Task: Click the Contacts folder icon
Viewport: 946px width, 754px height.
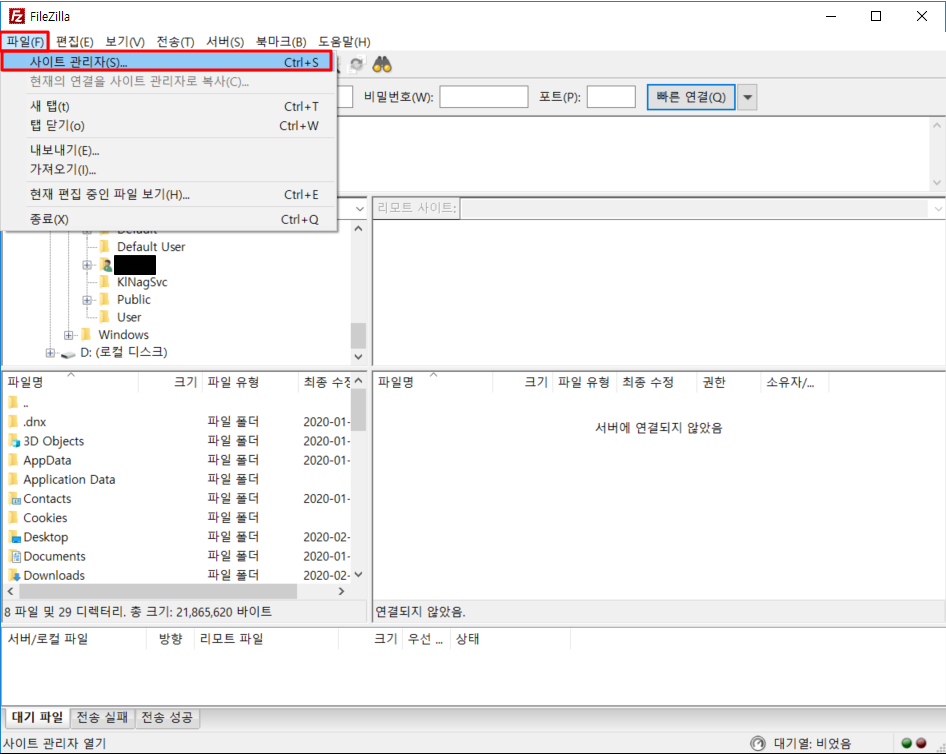Action: pyautogui.click(x=14, y=499)
